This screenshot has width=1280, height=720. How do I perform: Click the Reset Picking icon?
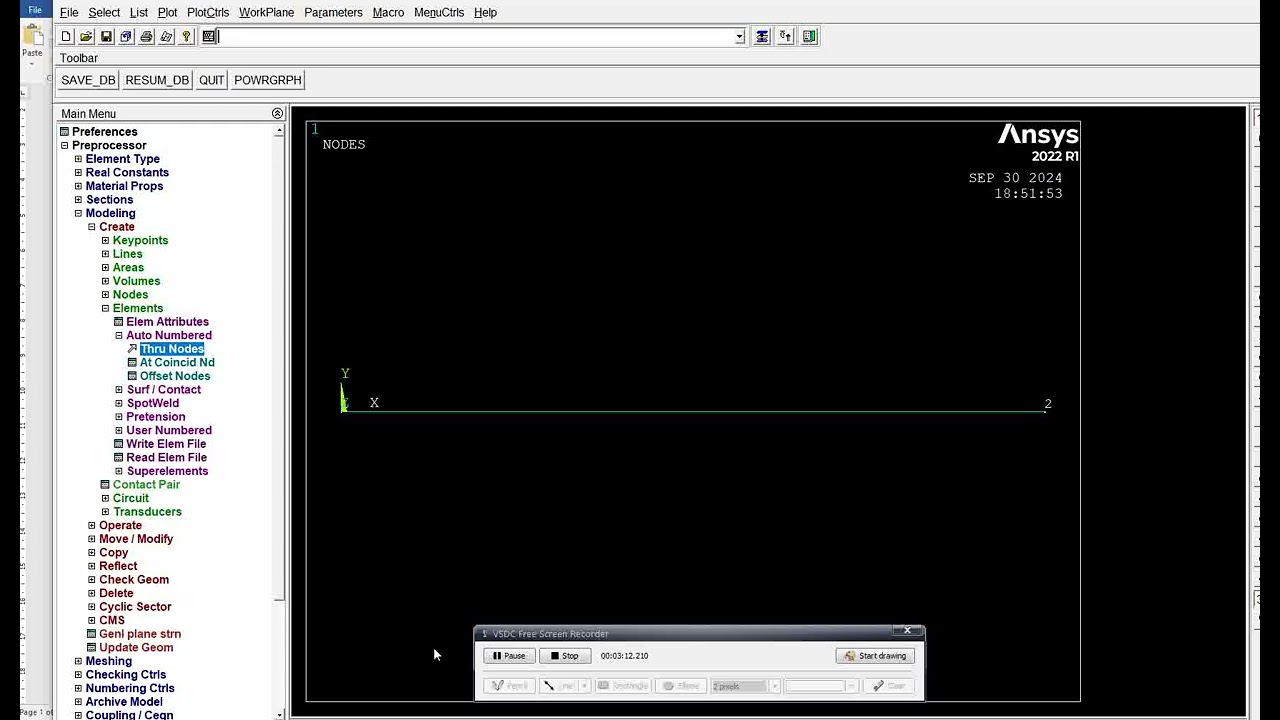tap(785, 37)
